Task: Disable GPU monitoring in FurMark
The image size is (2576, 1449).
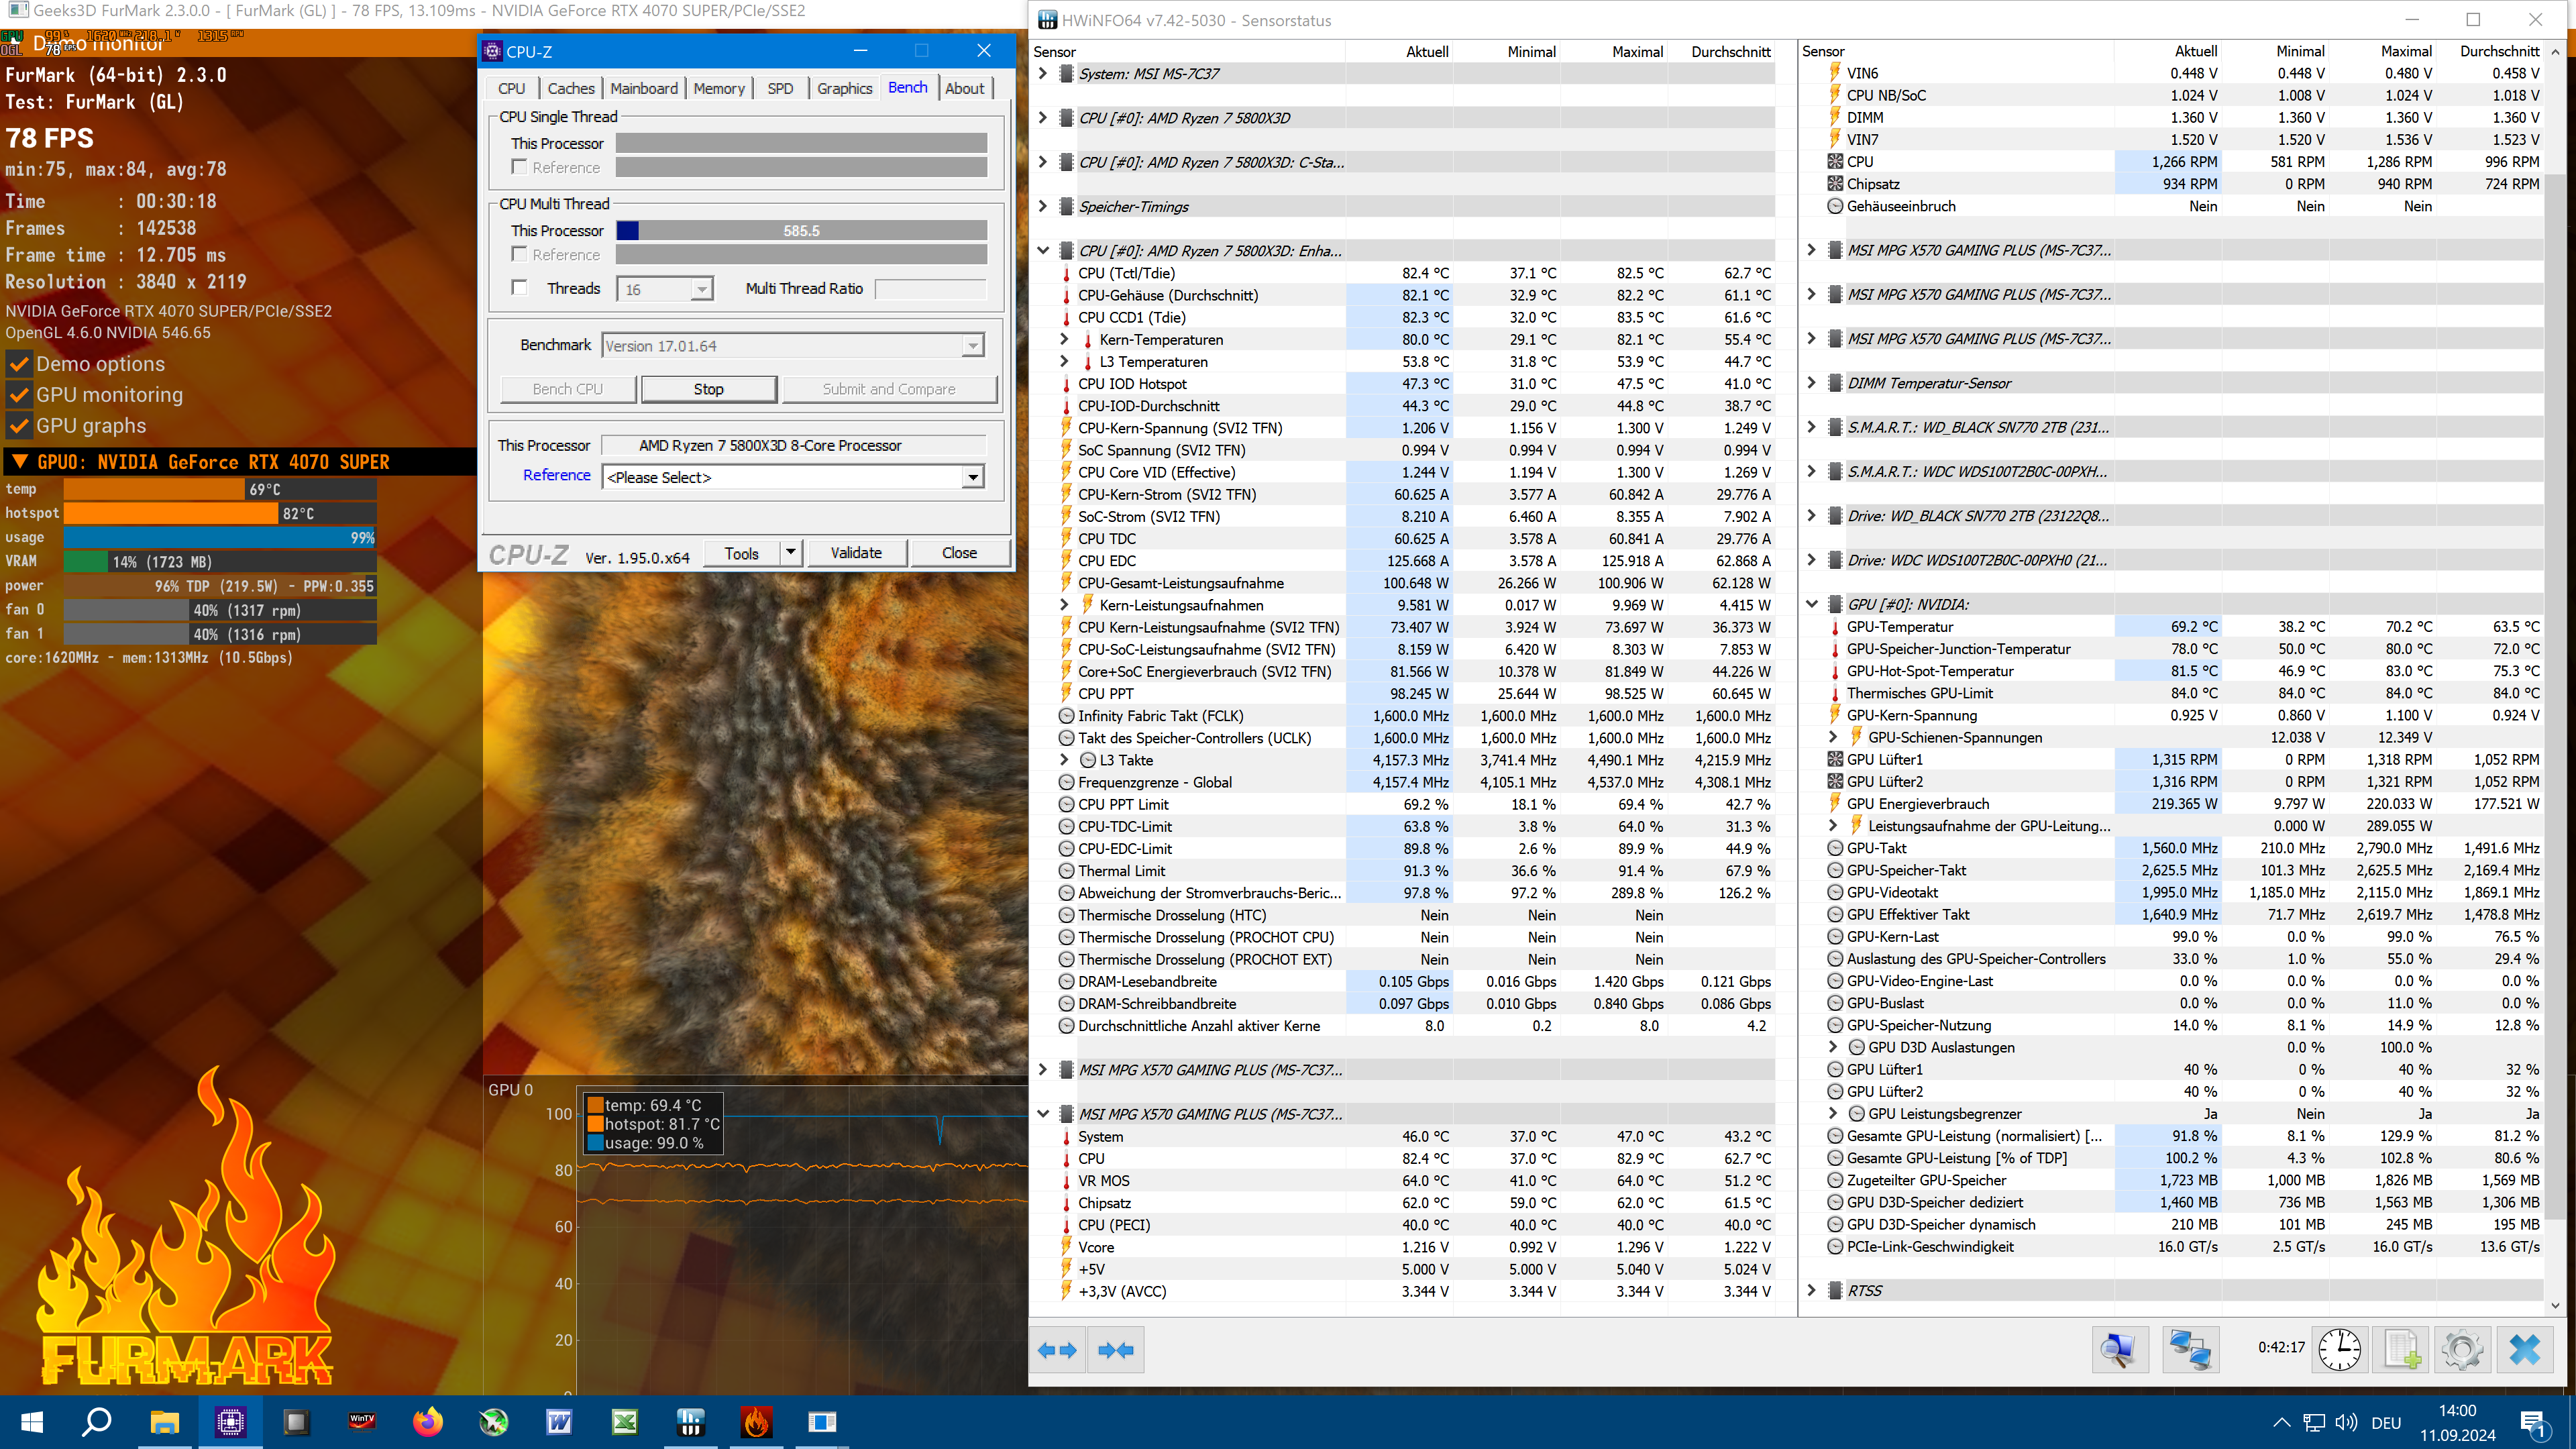Action: (x=19, y=395)
